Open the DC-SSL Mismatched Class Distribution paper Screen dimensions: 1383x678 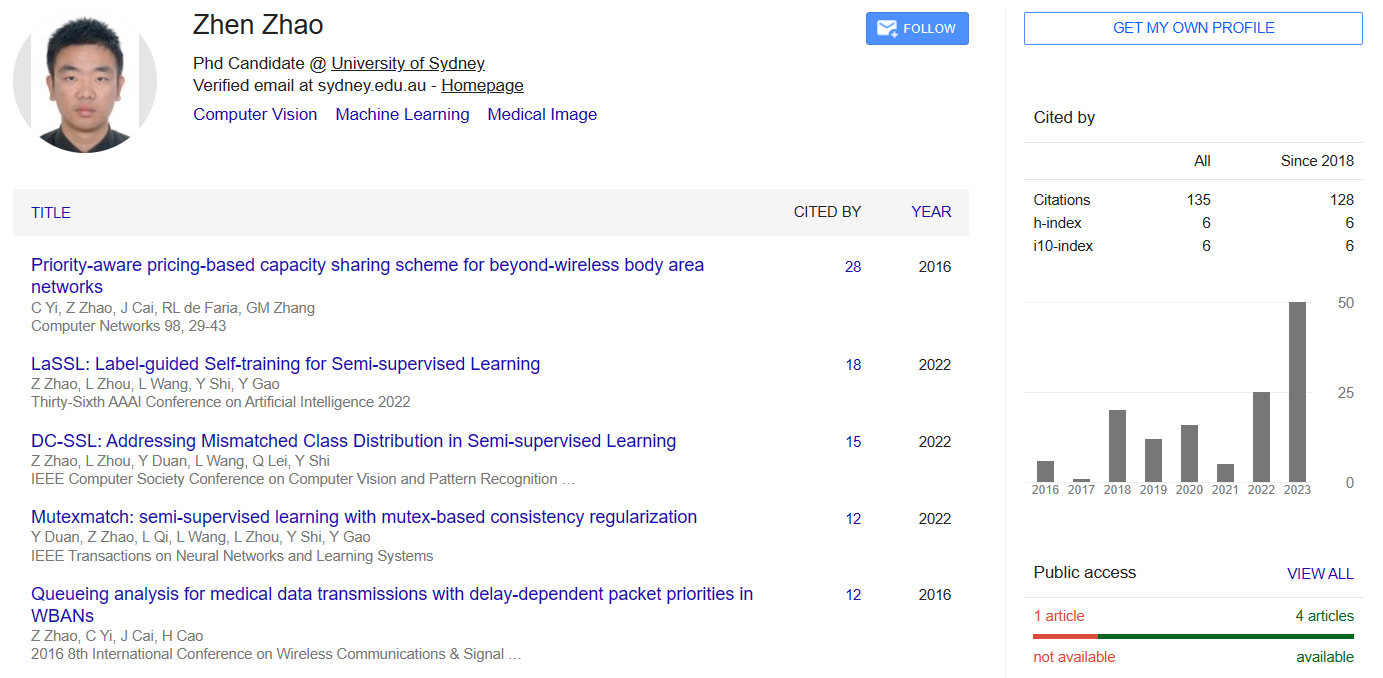pyautogui.click(x=353, y=441)
